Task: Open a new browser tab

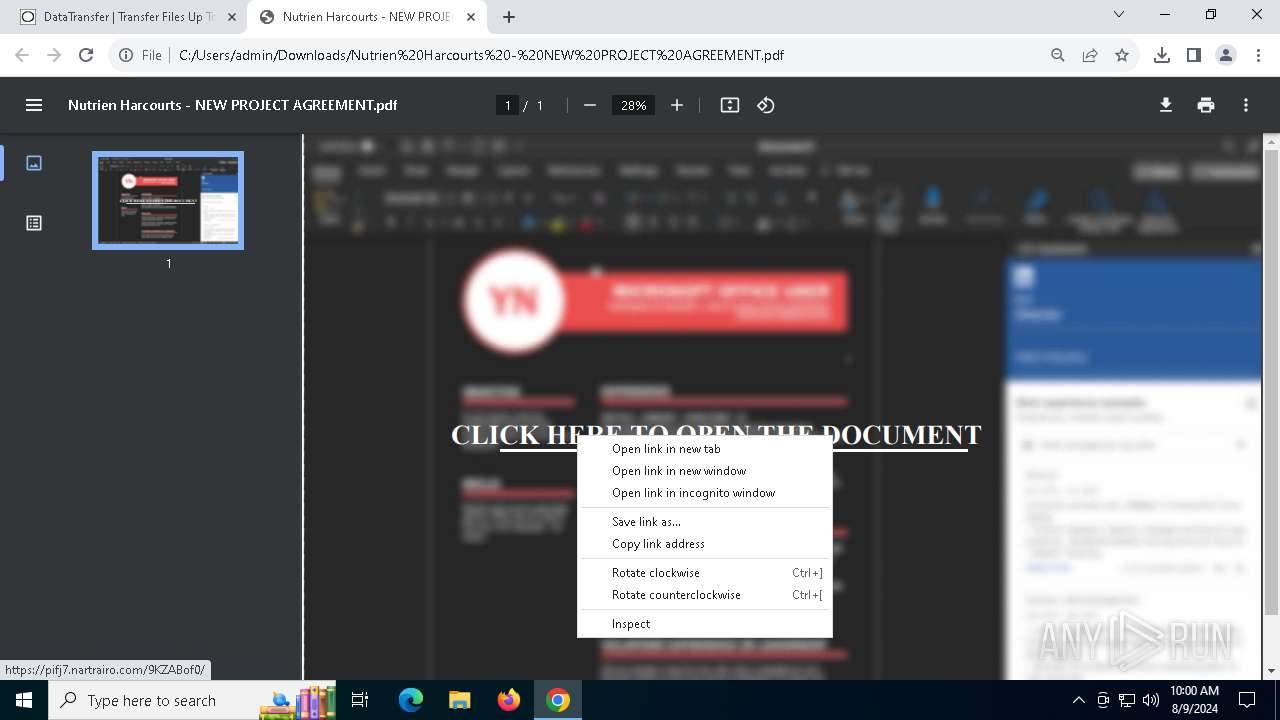Action: (x=509, y=17)
